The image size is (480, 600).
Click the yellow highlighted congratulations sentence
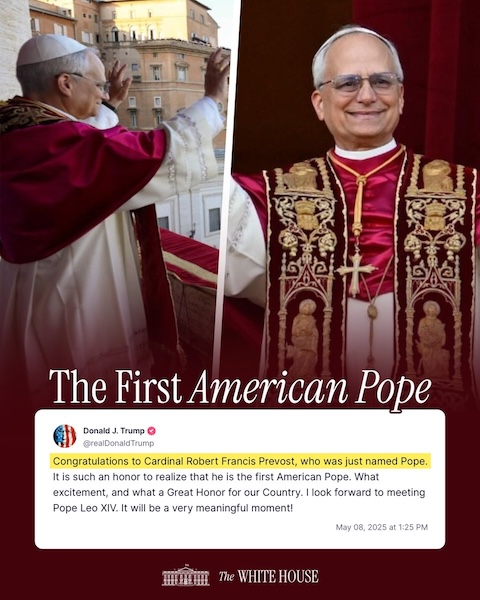tap(240, 461)
